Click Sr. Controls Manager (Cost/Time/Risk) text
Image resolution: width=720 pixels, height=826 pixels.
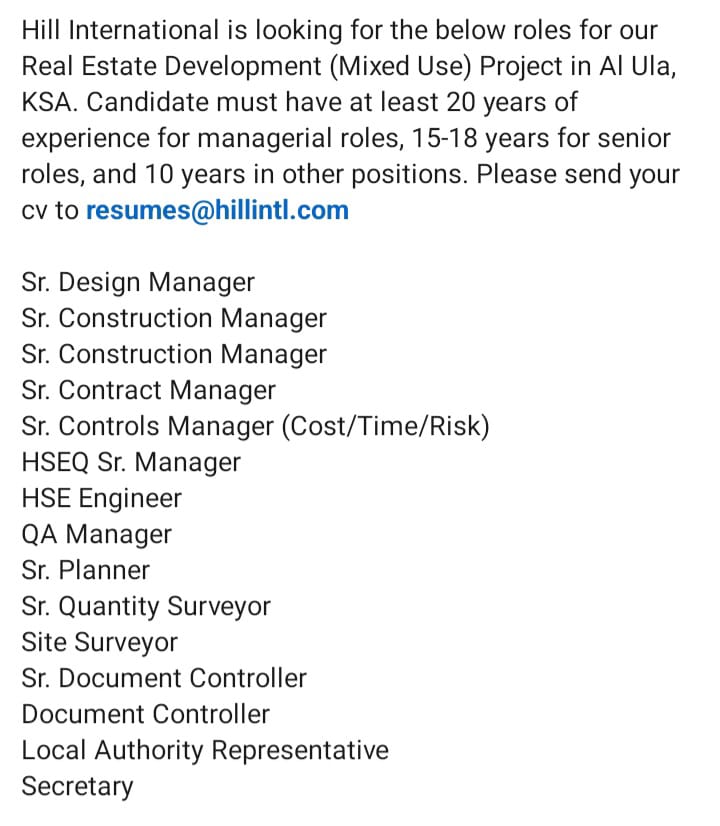[x=255, y=427]
